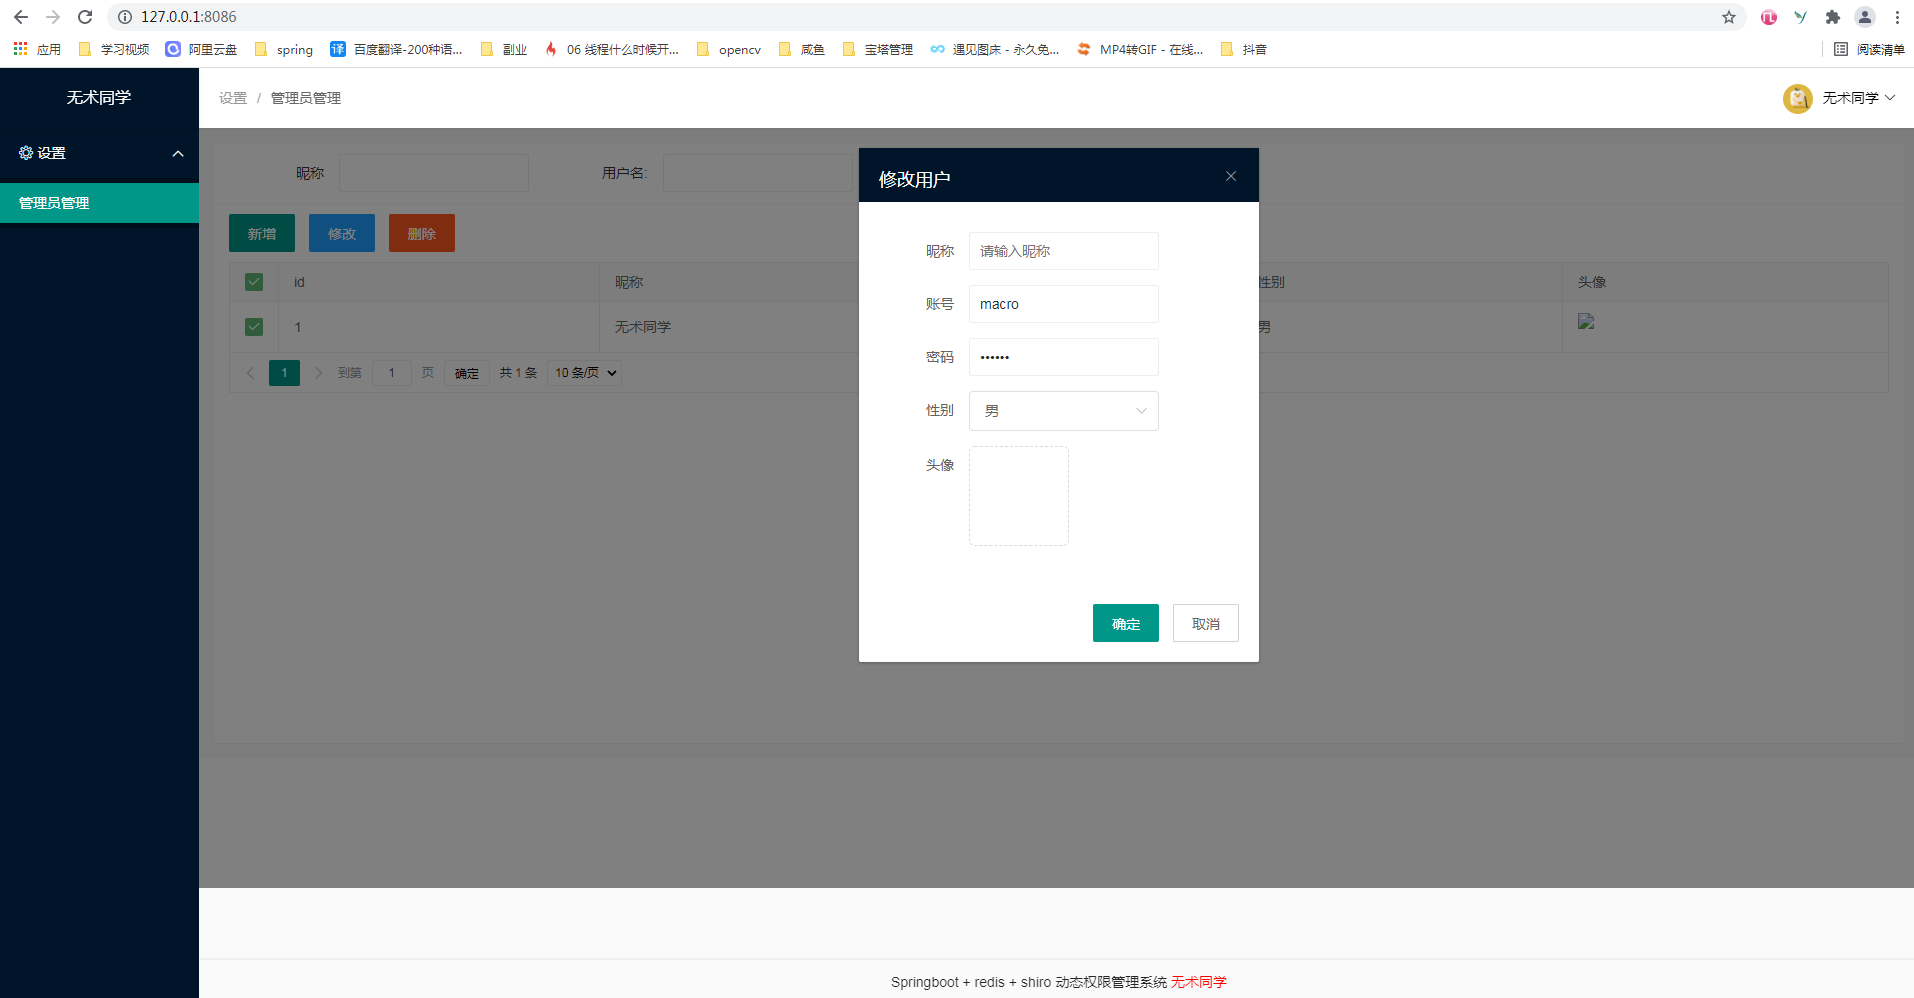
Task: Open the 遇见图床 bookmark
Action: click(x=994, y=49)
